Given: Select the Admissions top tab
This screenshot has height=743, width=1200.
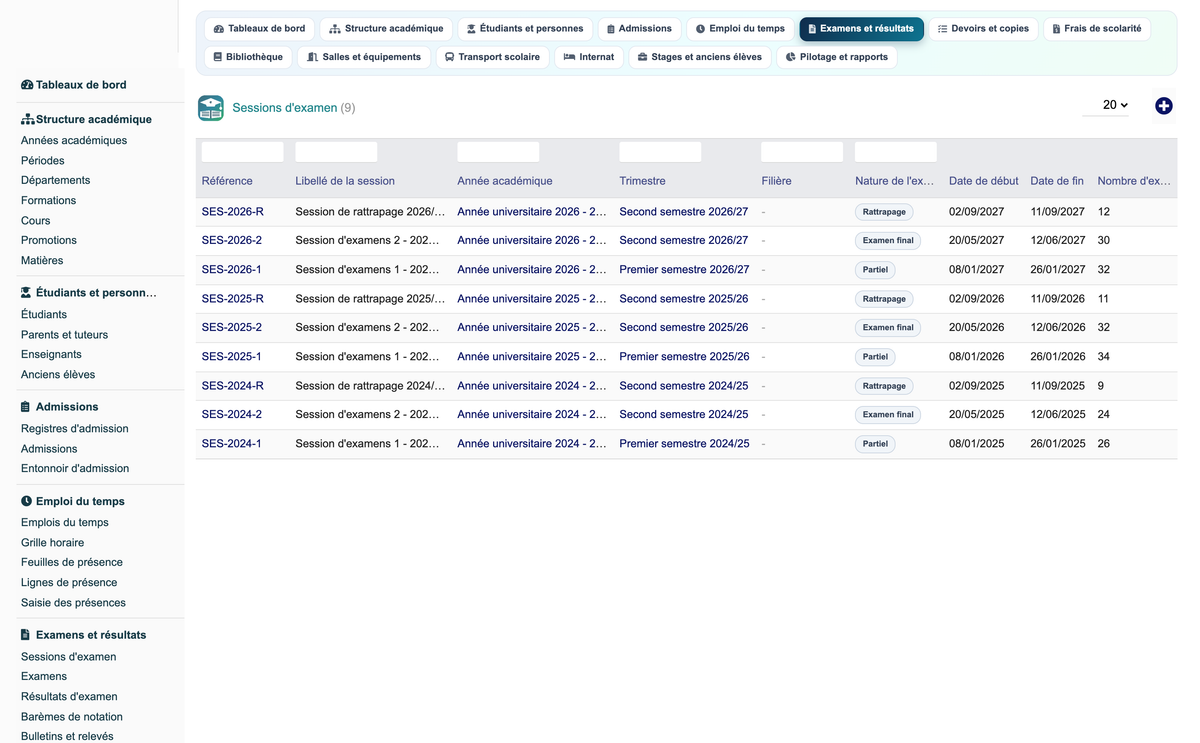Looking at the screenshot, I should pyautogui.click(x=639, y=29).
